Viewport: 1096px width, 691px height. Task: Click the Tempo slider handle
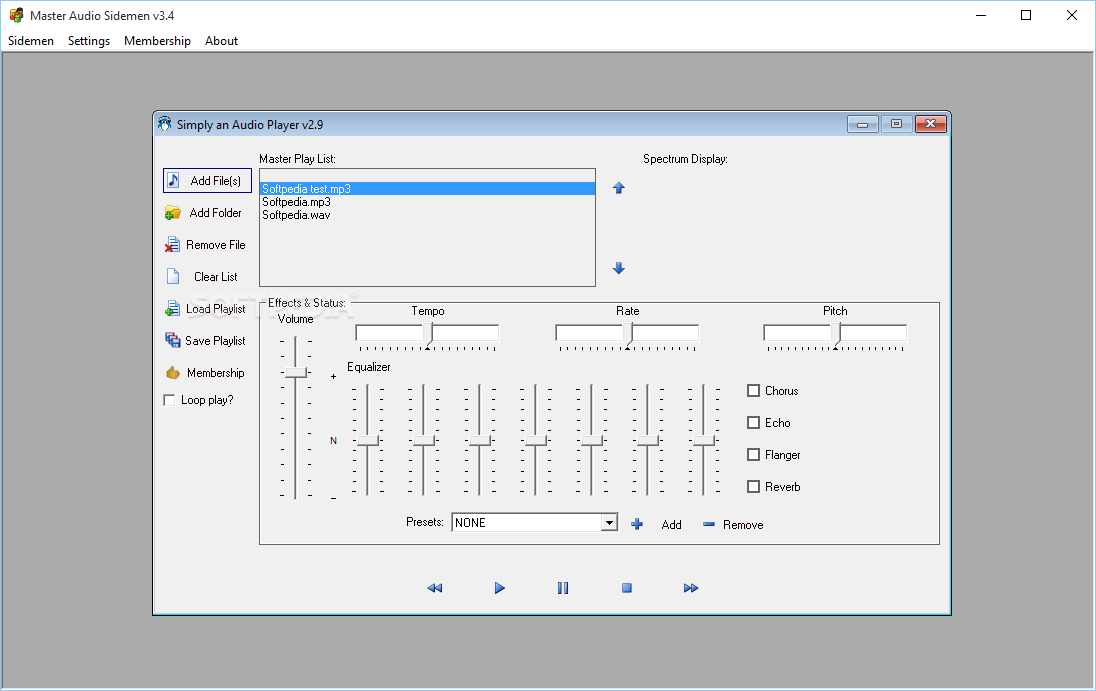click(x=427, y=334)
